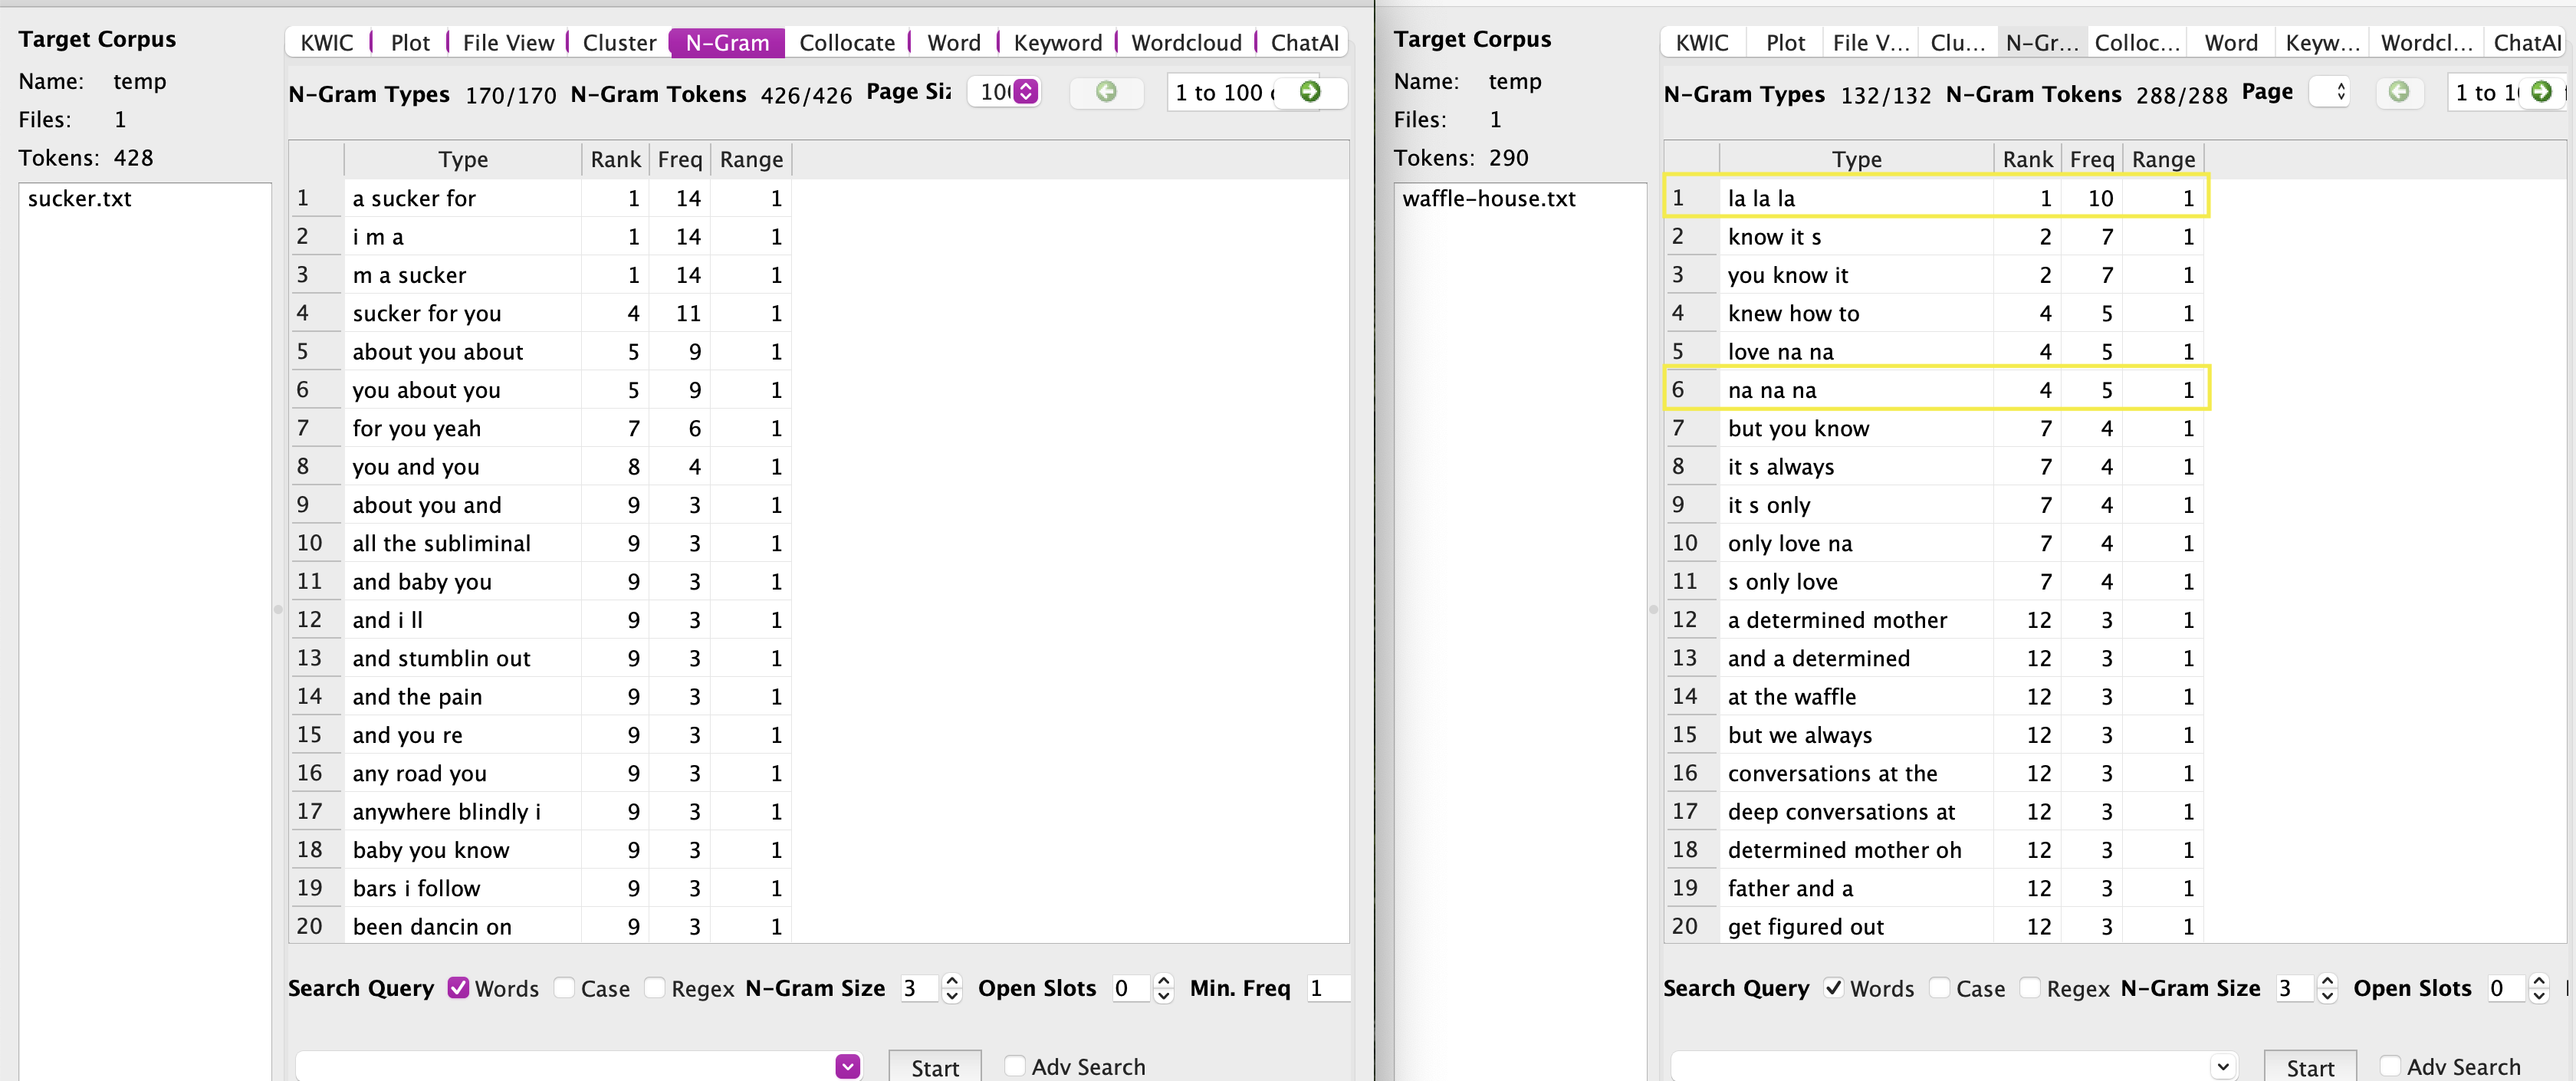Click the previous-page arrow in right window
The image size is (2576, 1081).
point(2398,92)
